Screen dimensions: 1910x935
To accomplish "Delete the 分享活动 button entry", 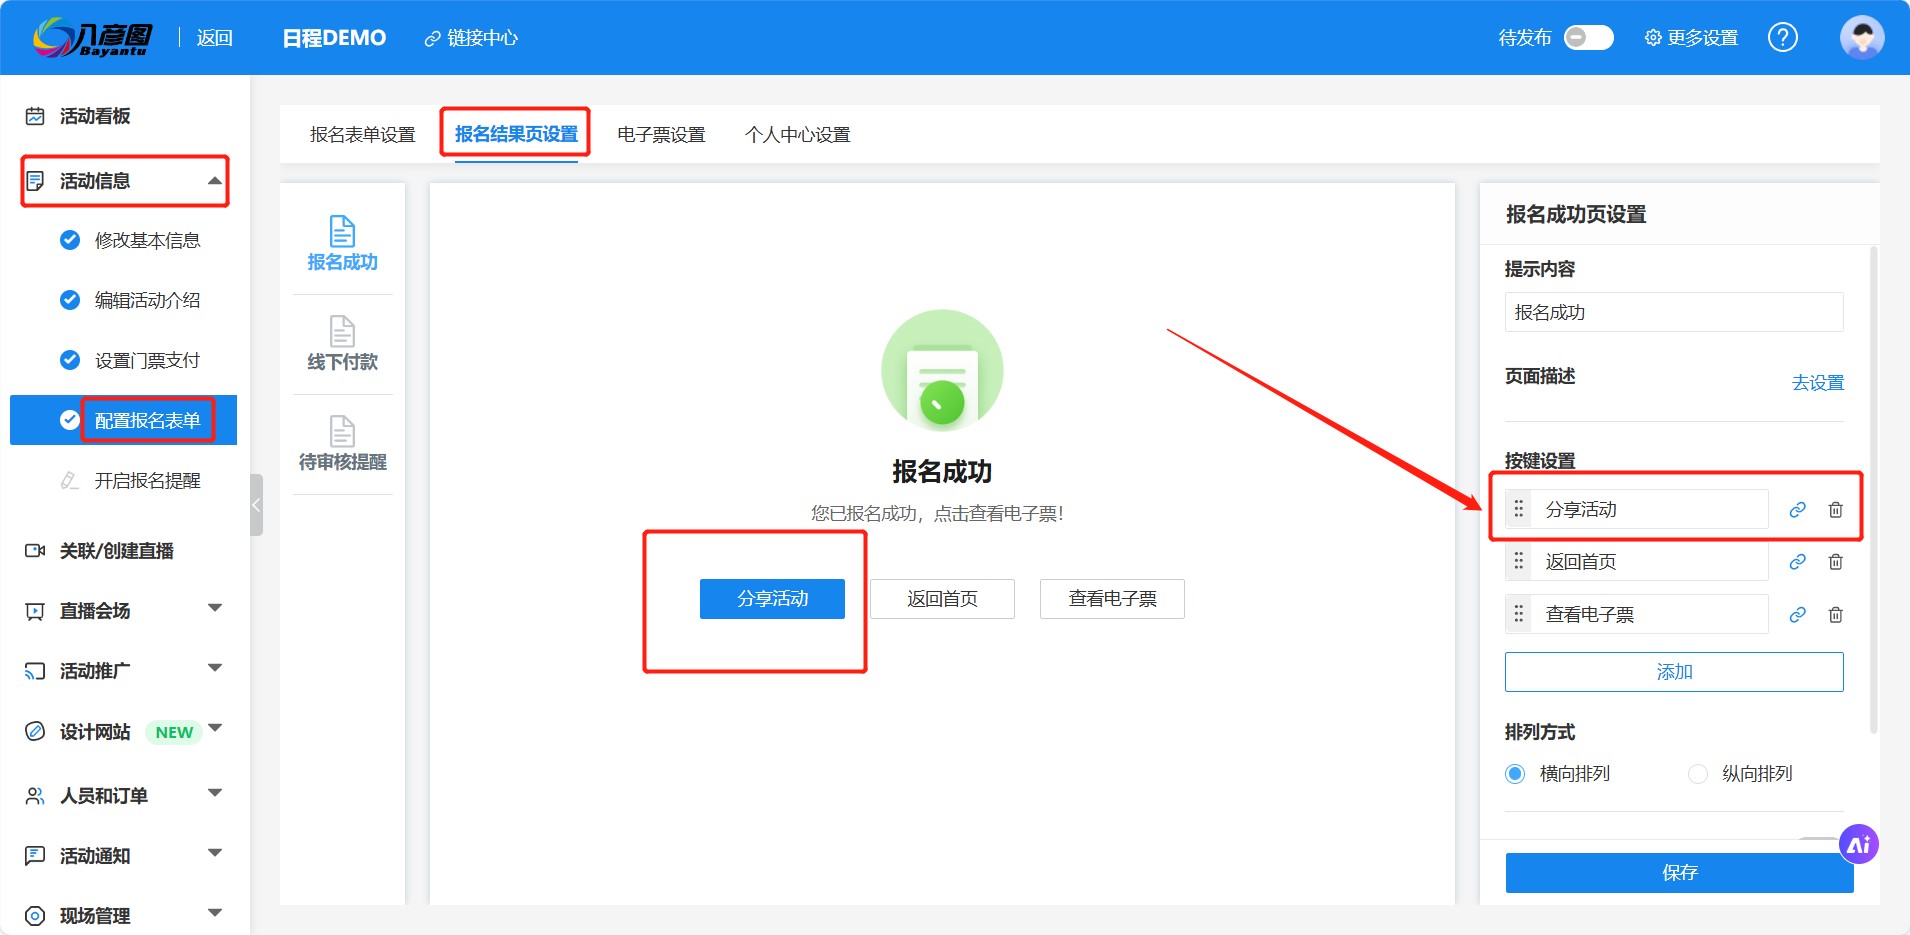I will (x=1835, y=510).
